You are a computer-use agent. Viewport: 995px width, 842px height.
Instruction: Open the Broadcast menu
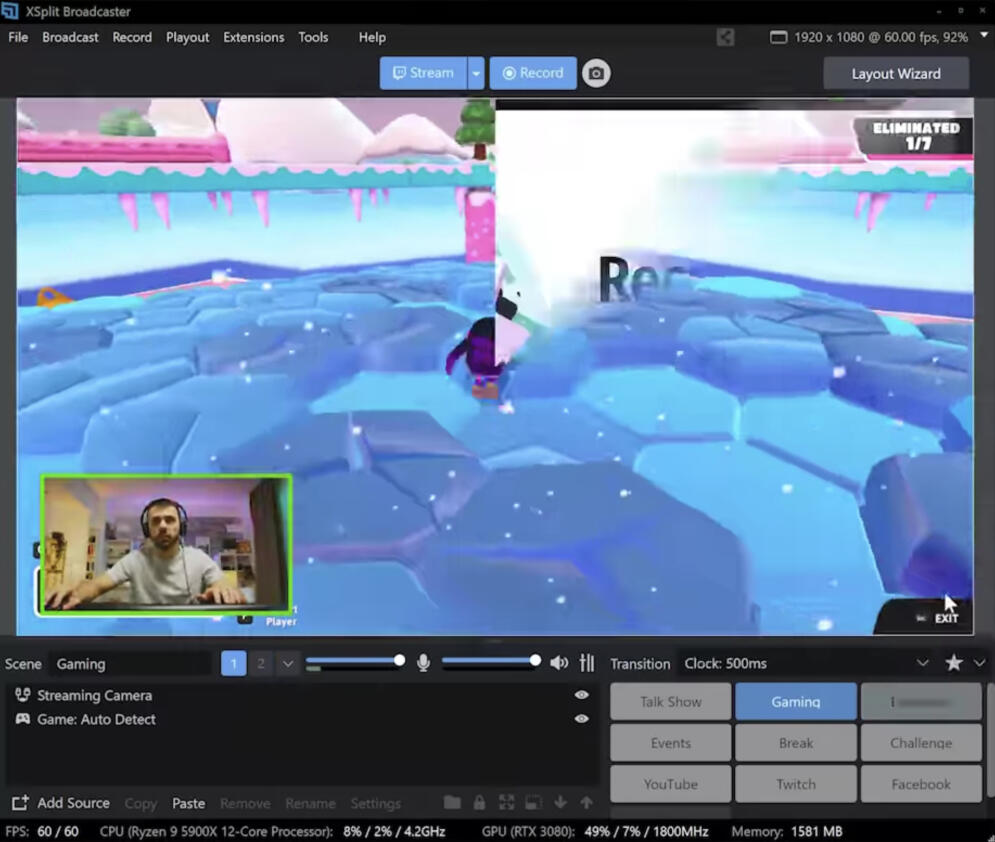pos(70,37)
